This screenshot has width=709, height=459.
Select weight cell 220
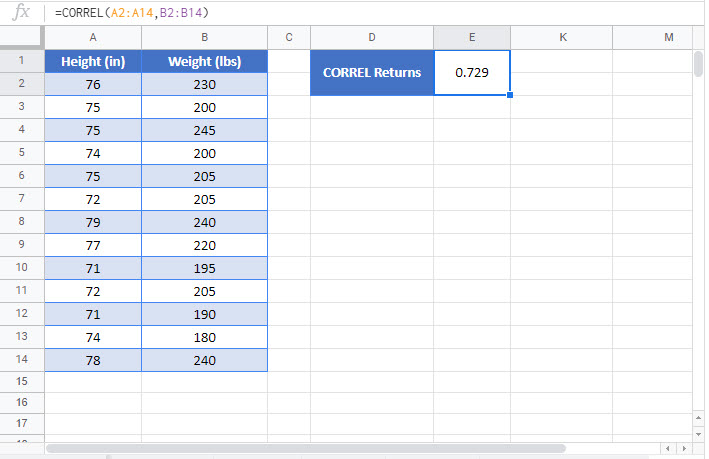[204, 245]
